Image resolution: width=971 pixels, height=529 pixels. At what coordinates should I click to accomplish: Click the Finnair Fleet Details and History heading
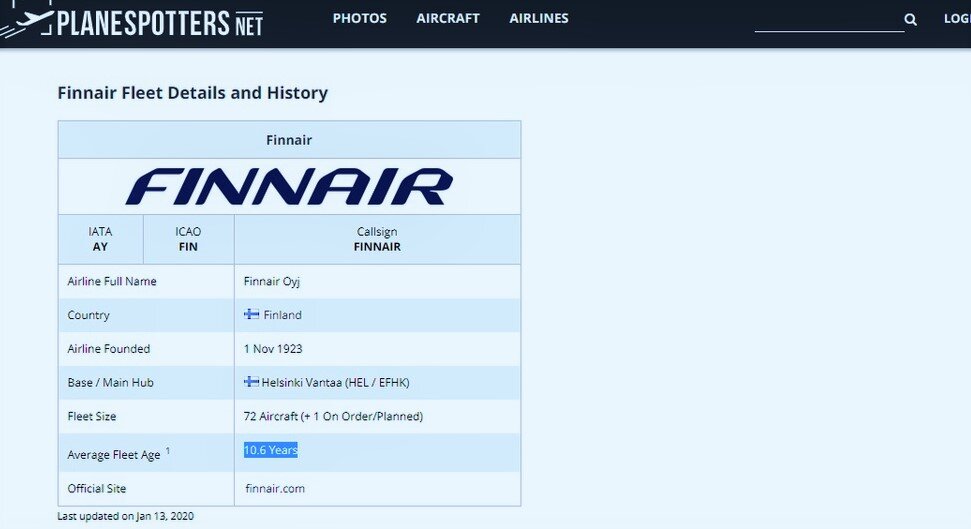pyautogui.click(x=193, y=93)
